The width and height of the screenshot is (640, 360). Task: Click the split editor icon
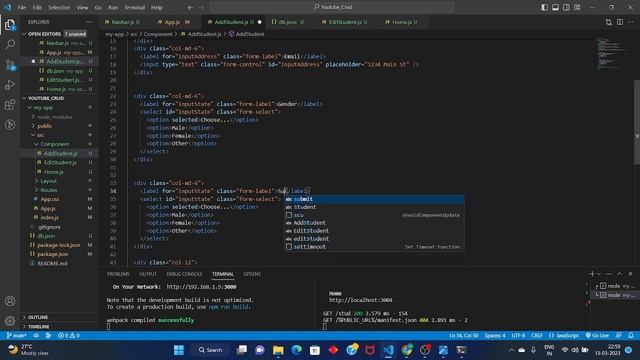pyautogui.click(x=620, y=22)
